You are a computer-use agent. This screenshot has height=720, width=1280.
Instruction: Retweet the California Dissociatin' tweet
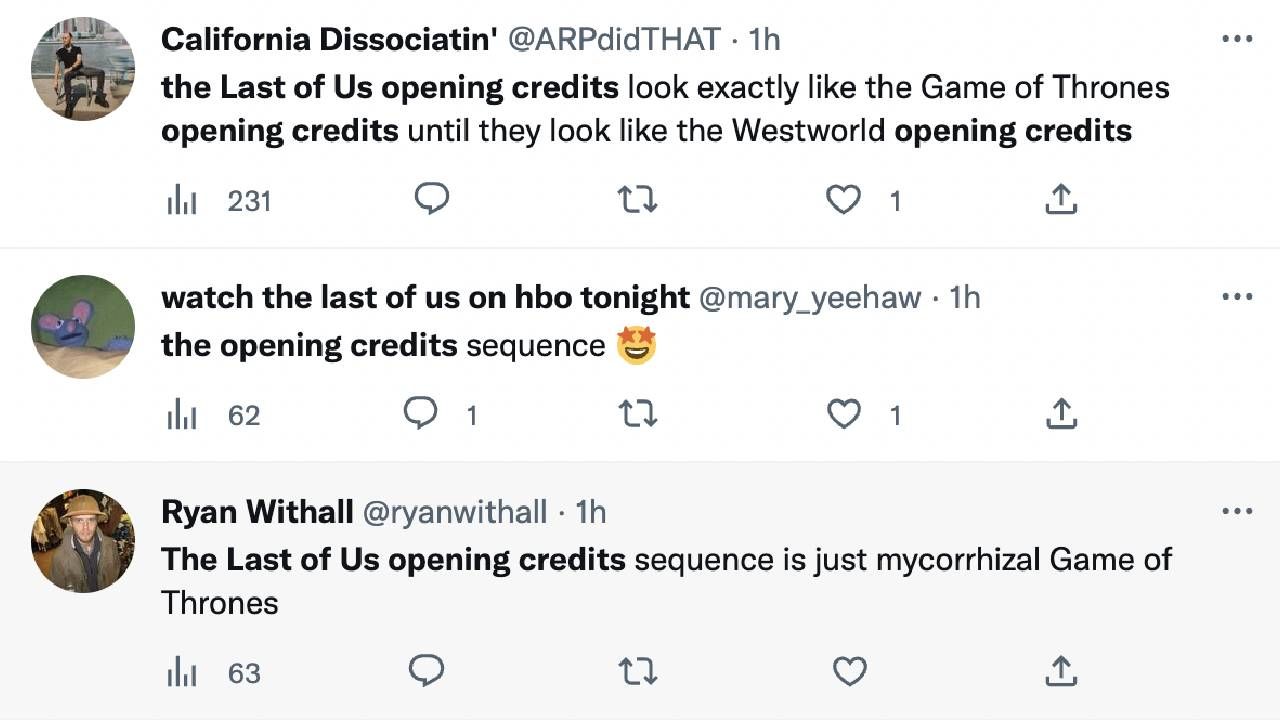637,200
